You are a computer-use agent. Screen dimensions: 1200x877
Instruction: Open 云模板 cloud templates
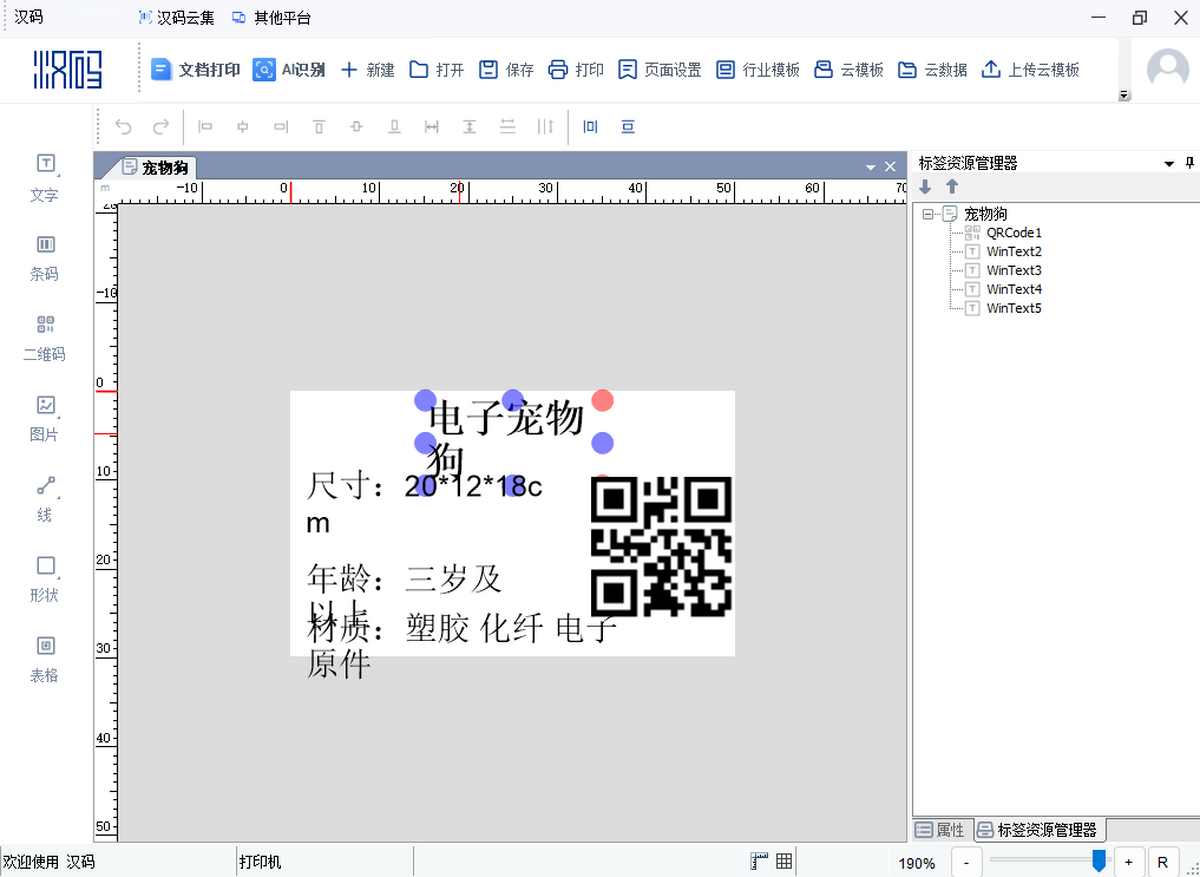click(849, 70)
